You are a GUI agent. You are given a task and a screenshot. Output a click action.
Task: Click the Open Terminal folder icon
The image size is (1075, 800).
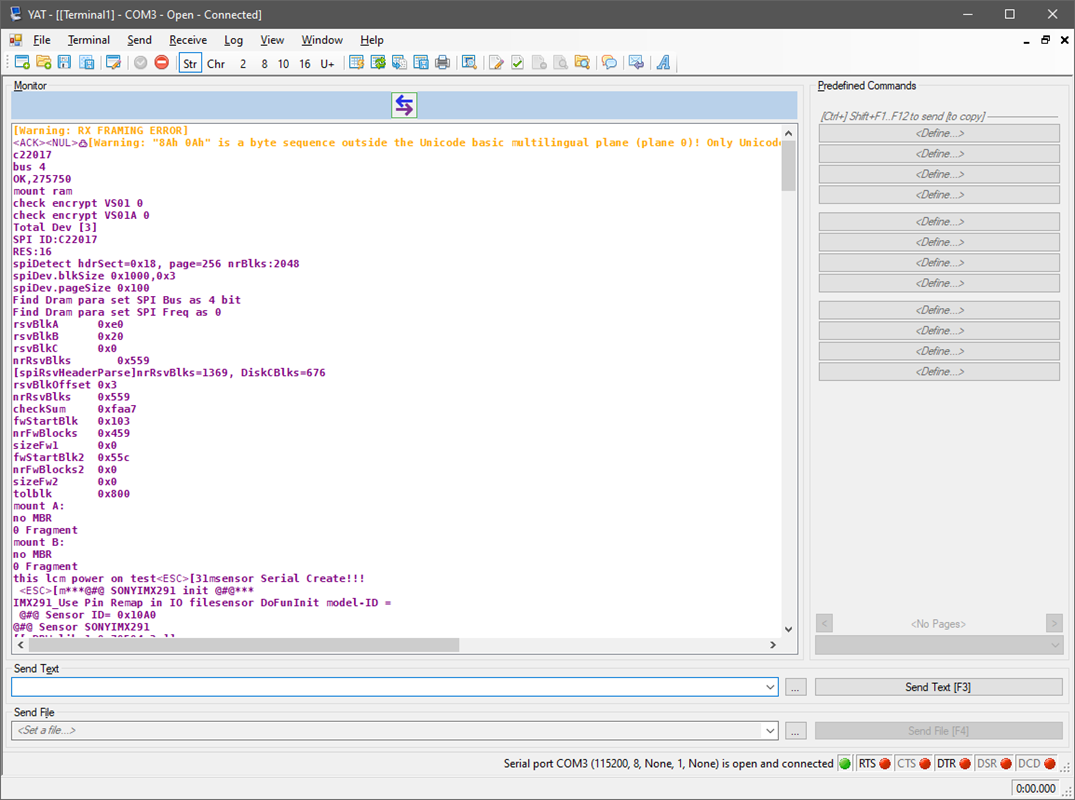coord(44,63)
